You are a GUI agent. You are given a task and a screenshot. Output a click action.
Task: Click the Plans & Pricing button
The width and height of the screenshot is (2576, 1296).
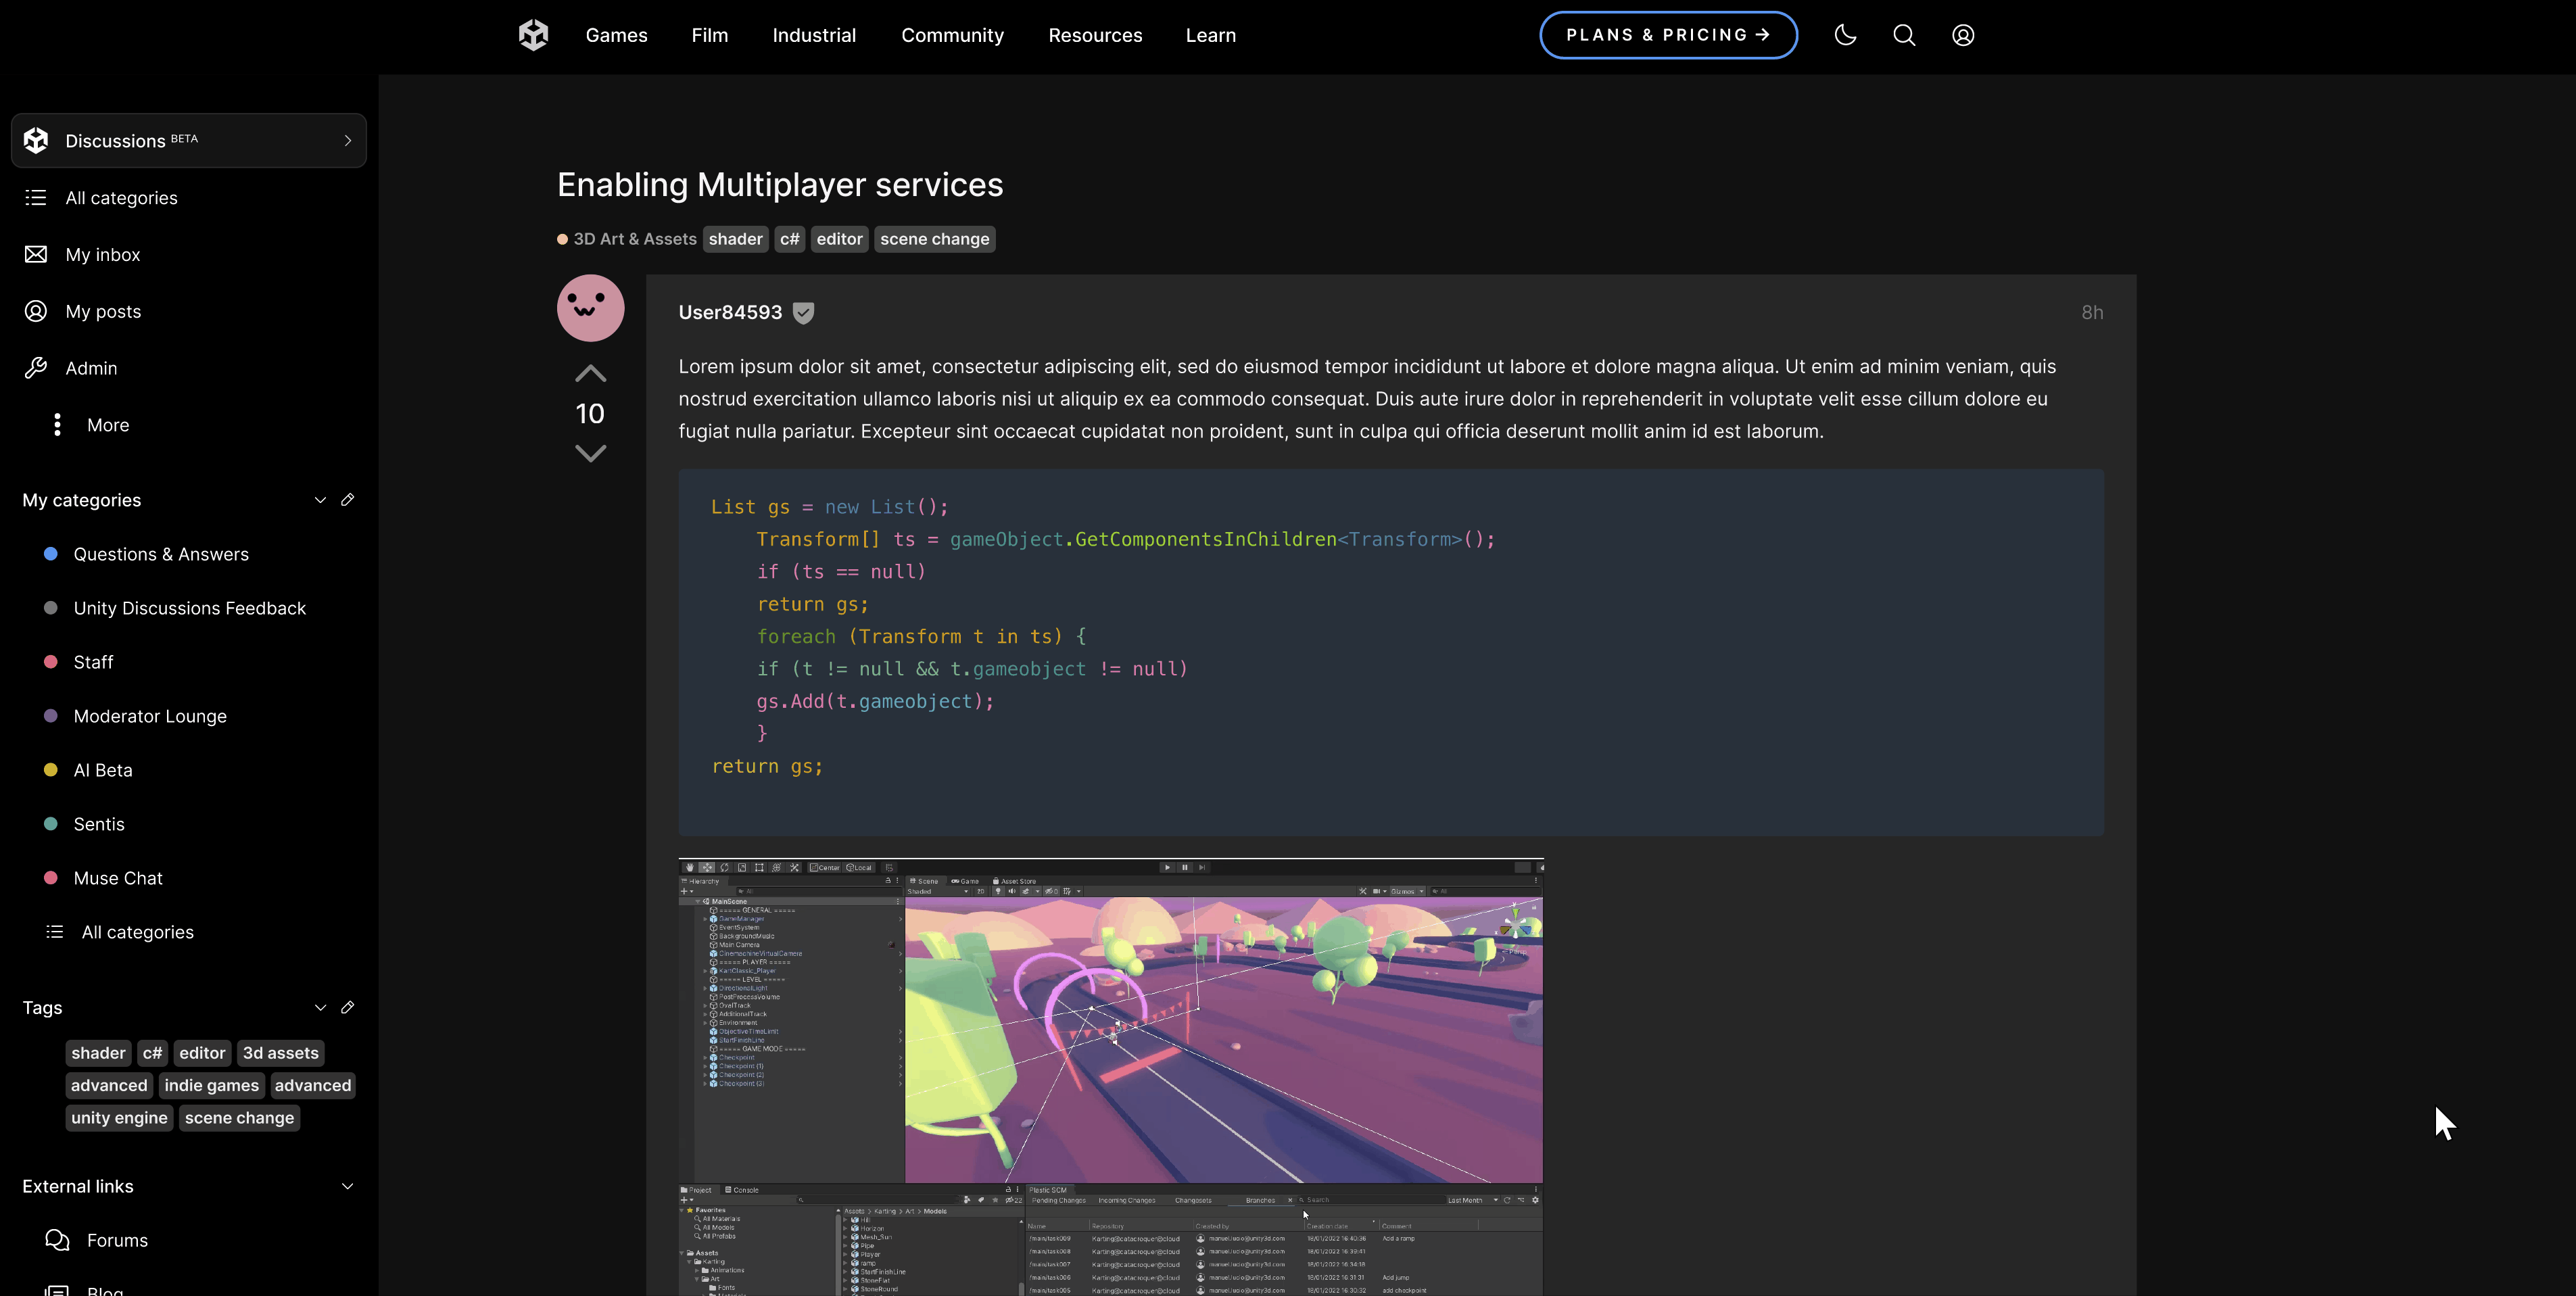[1667, 35]
